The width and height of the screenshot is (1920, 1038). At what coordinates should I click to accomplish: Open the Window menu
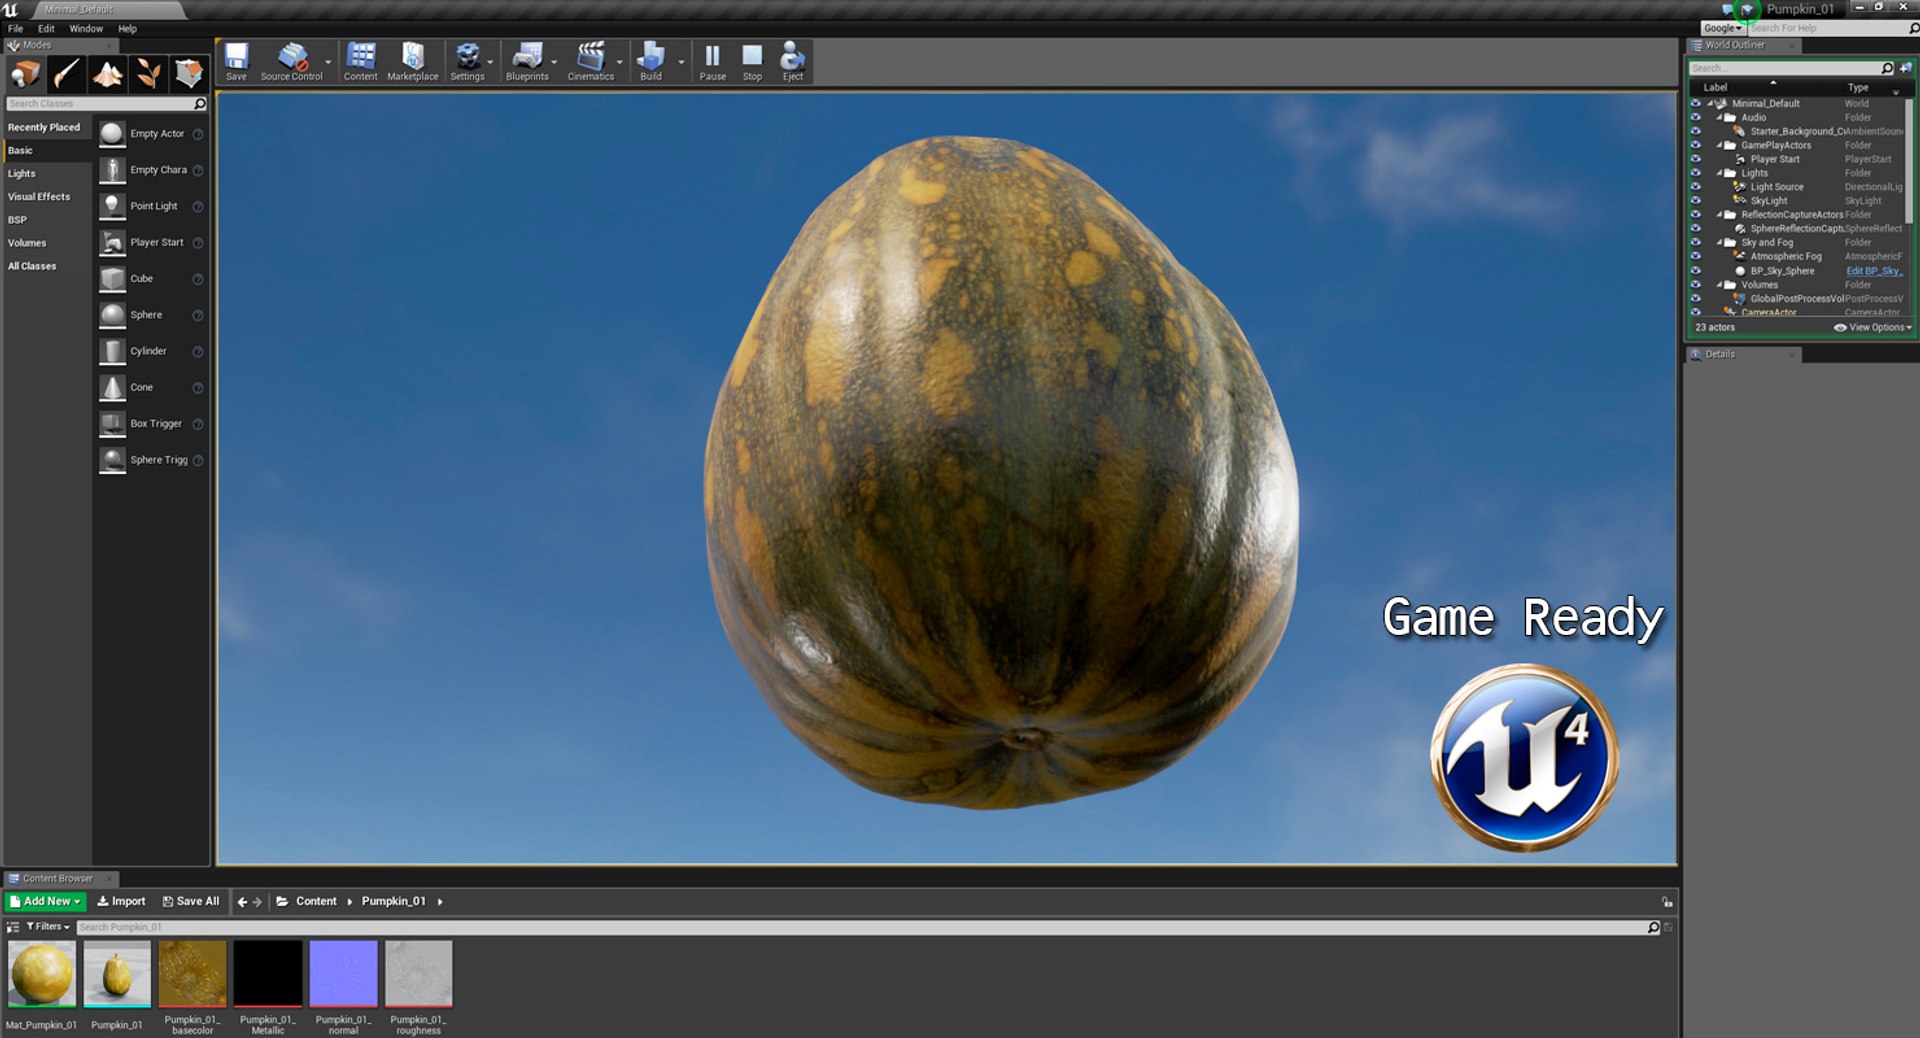(x=86, y=28)
